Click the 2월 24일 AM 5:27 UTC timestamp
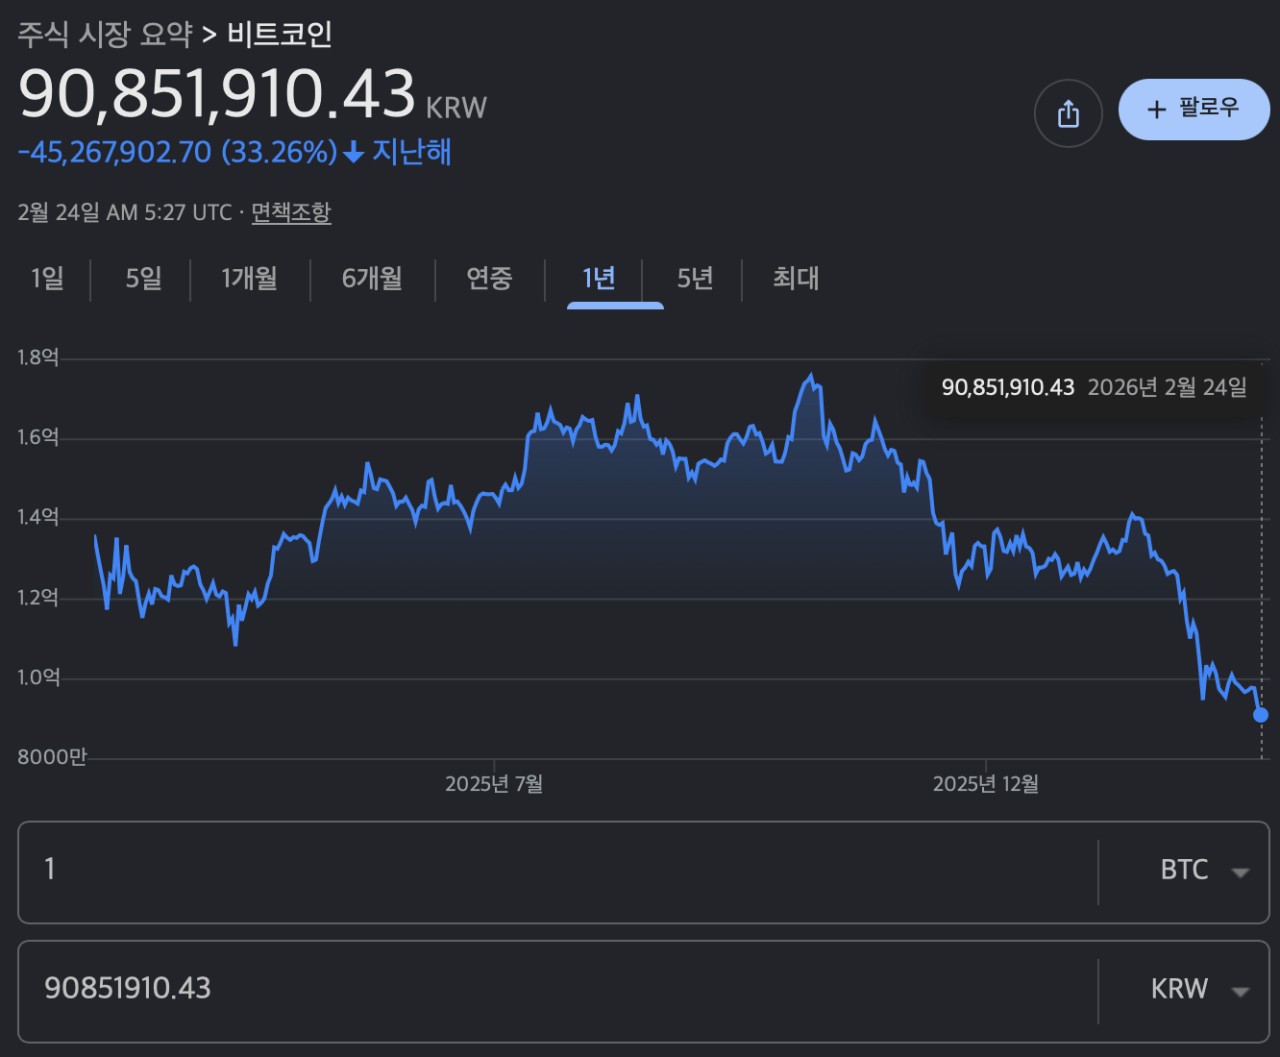Viewport: 1280px width, 1057px height. point(125,212)
